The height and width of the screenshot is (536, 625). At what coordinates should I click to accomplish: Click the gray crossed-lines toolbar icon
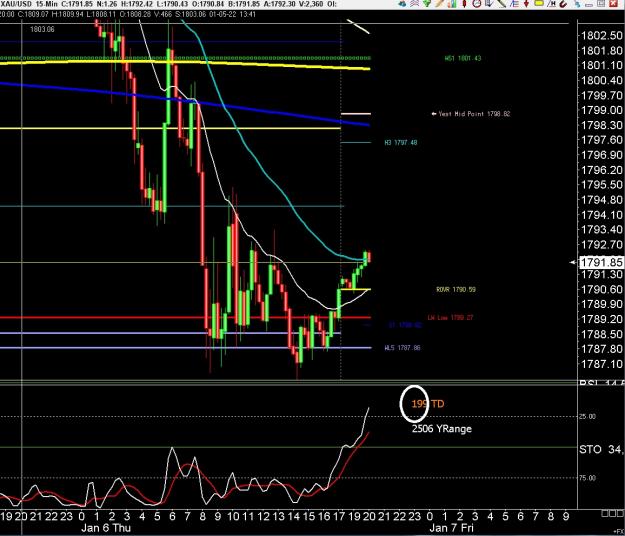pyautogui.click(x=415, y=4)
